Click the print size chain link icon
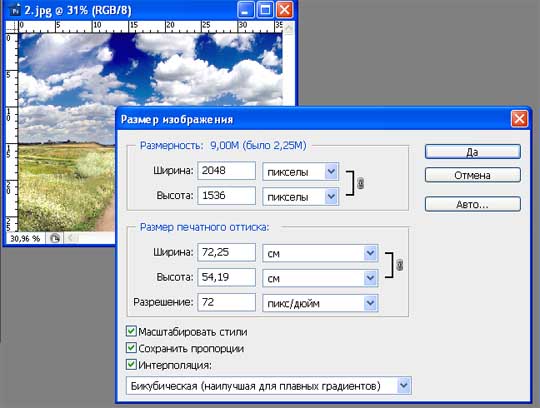Image resolution: width=540 pixels, height=408 pixels. coord(399,265)
